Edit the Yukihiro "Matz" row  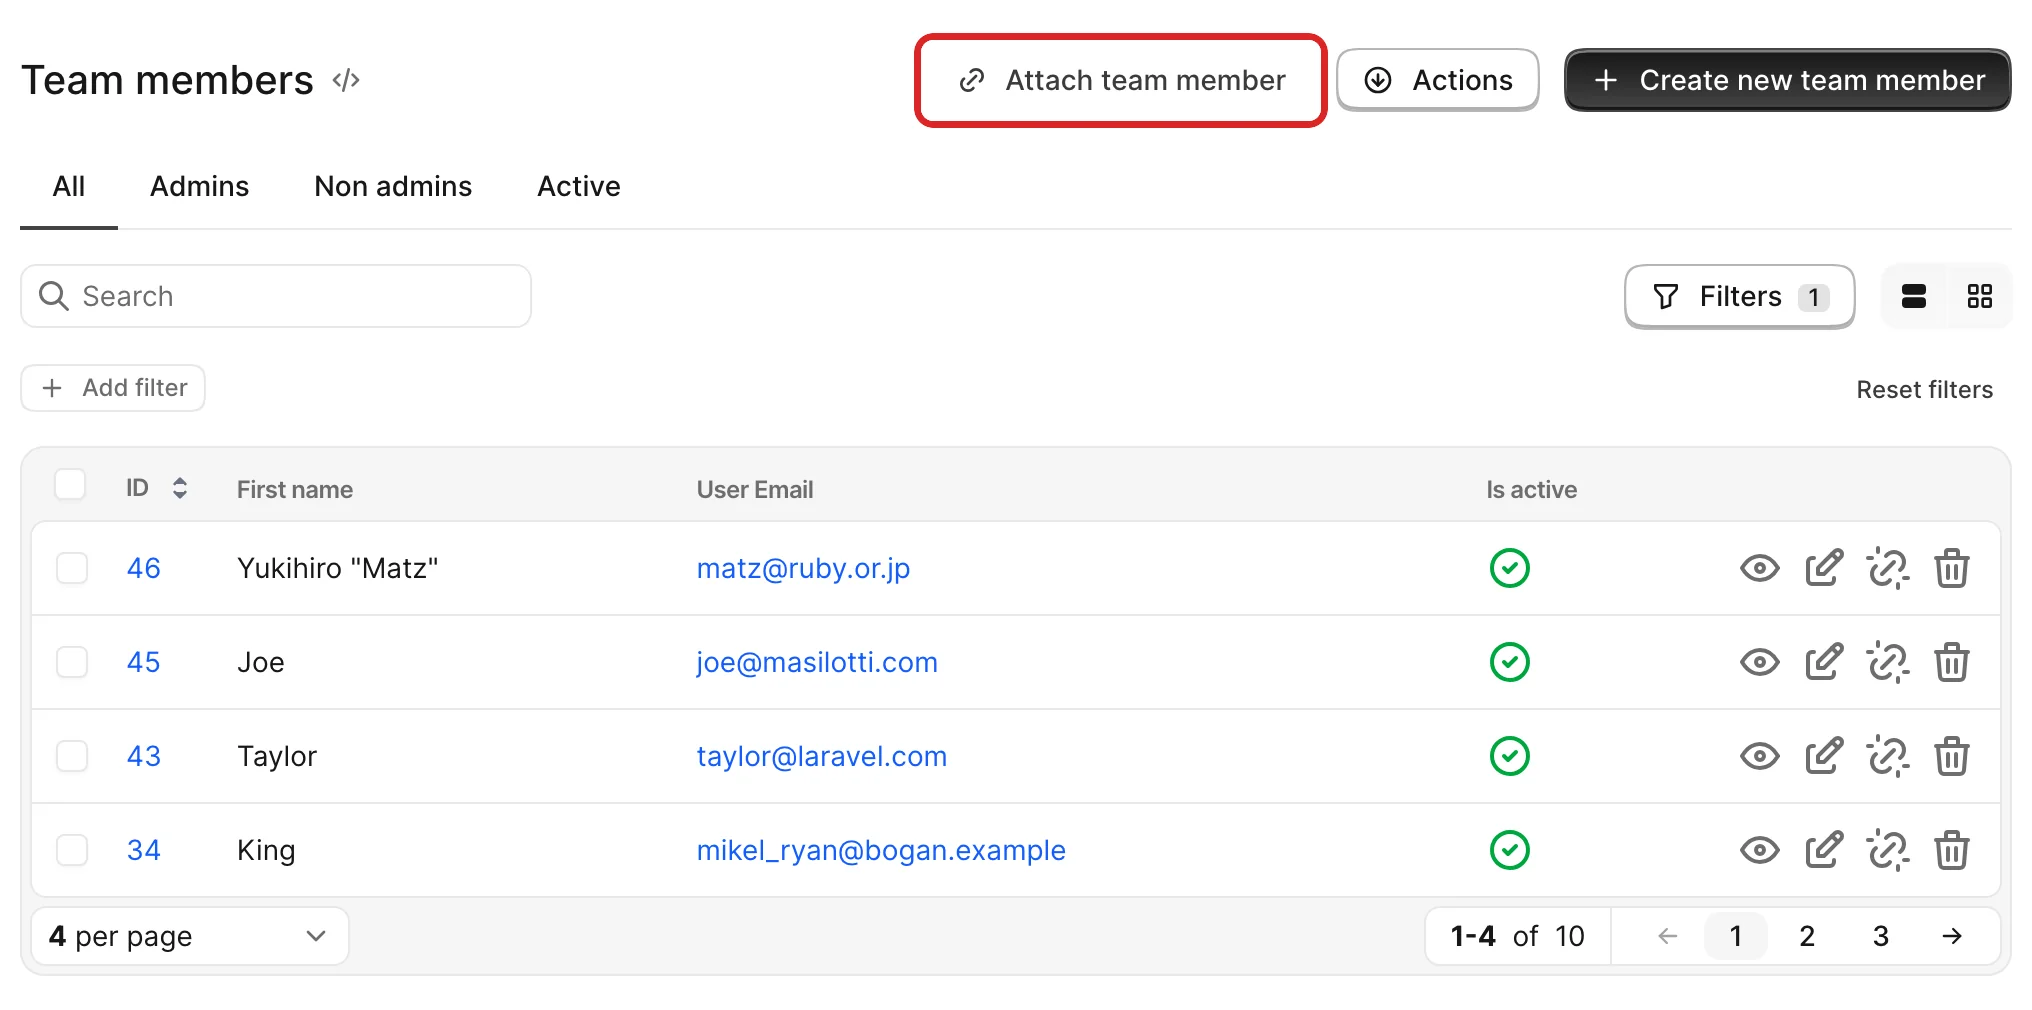pos(1824,568)
